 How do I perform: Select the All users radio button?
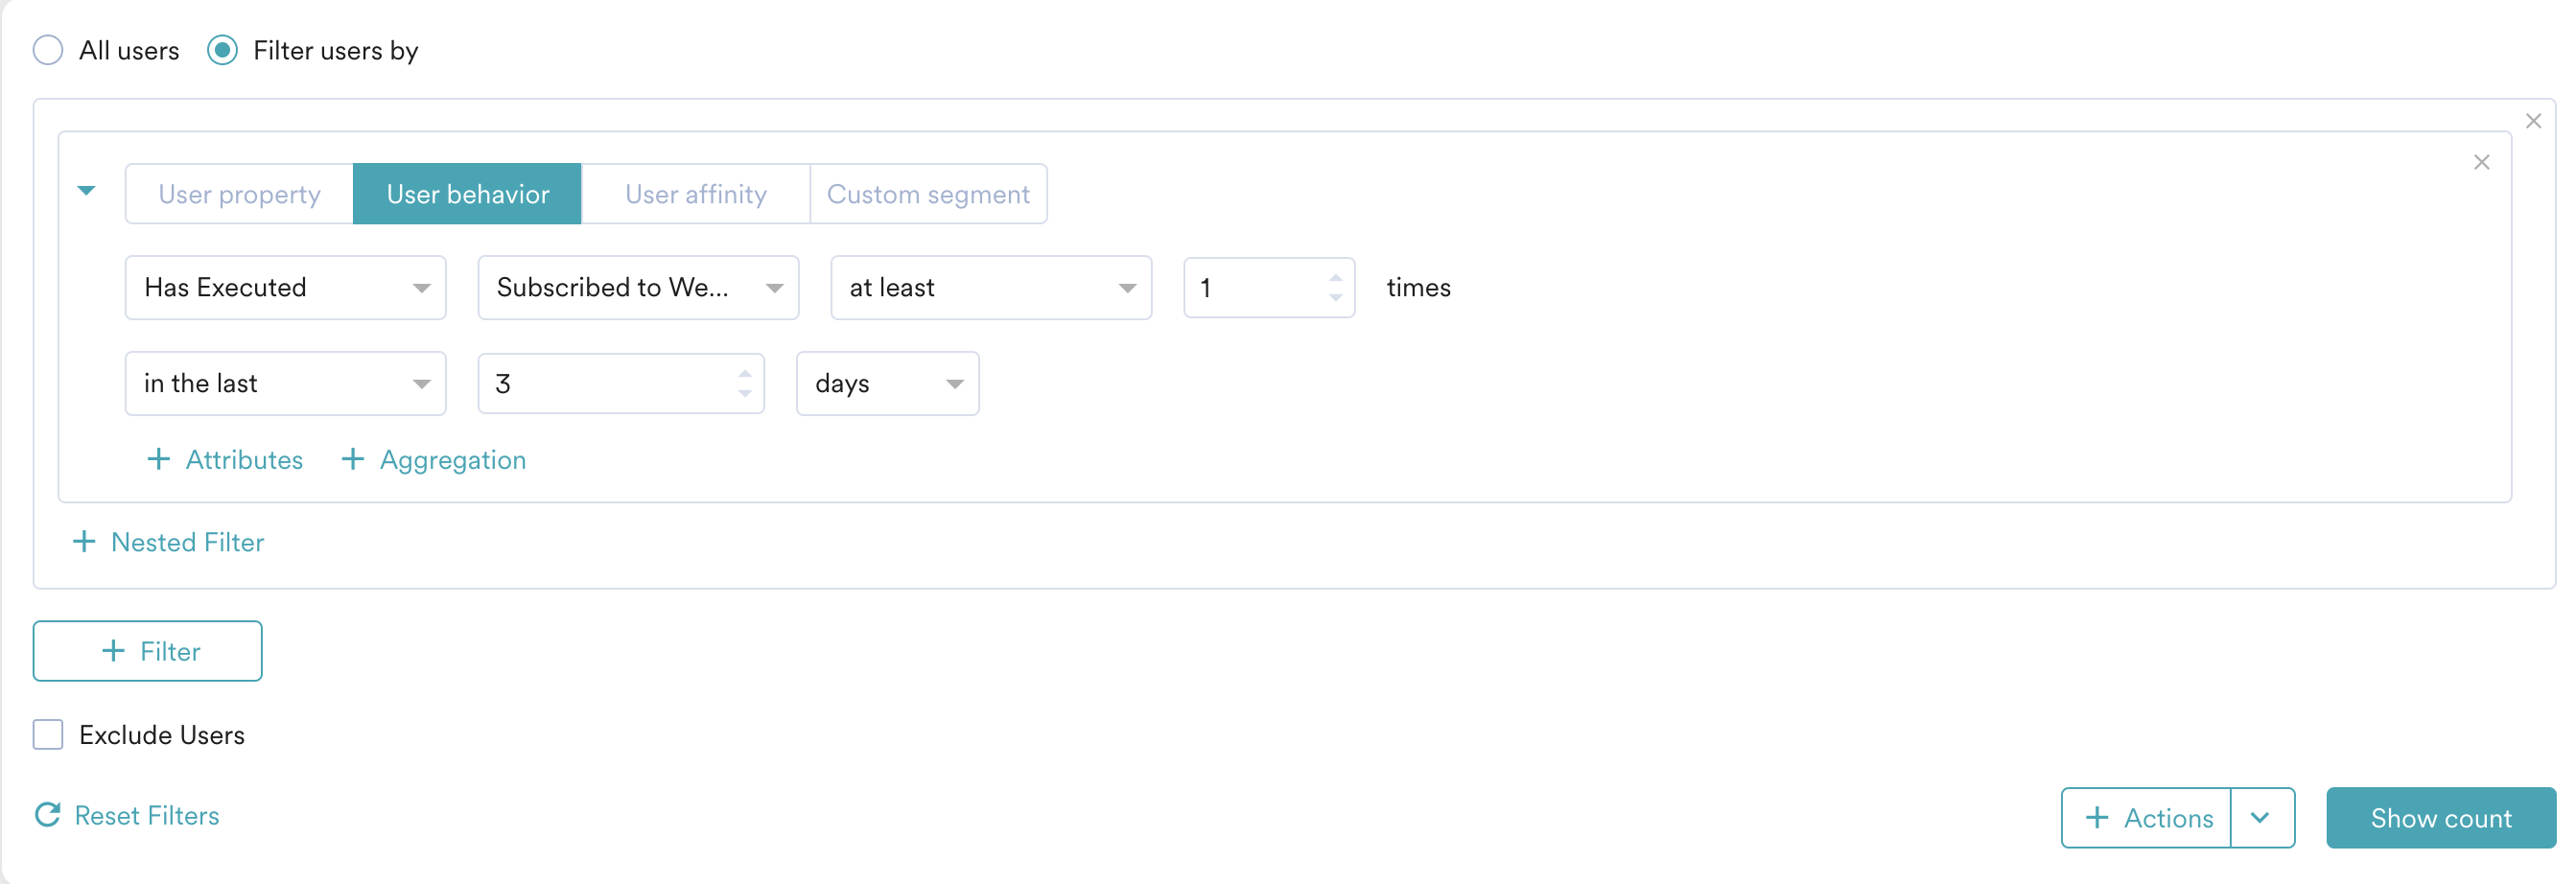coord(48,50)
